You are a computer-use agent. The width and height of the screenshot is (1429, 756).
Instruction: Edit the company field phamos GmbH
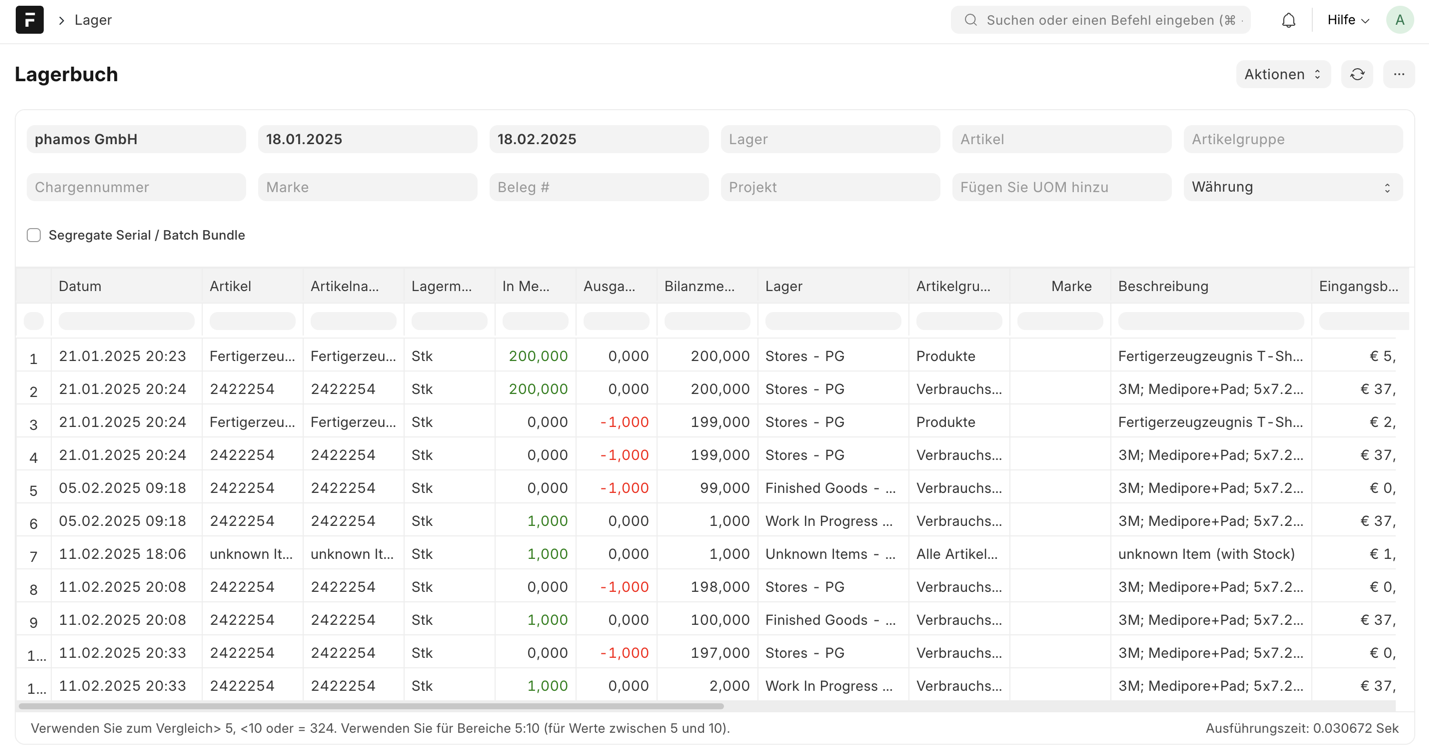coord(136,139)
